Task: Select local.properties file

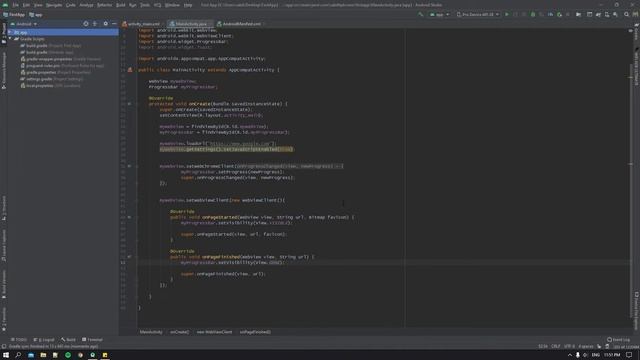Action: pos(51,86)
